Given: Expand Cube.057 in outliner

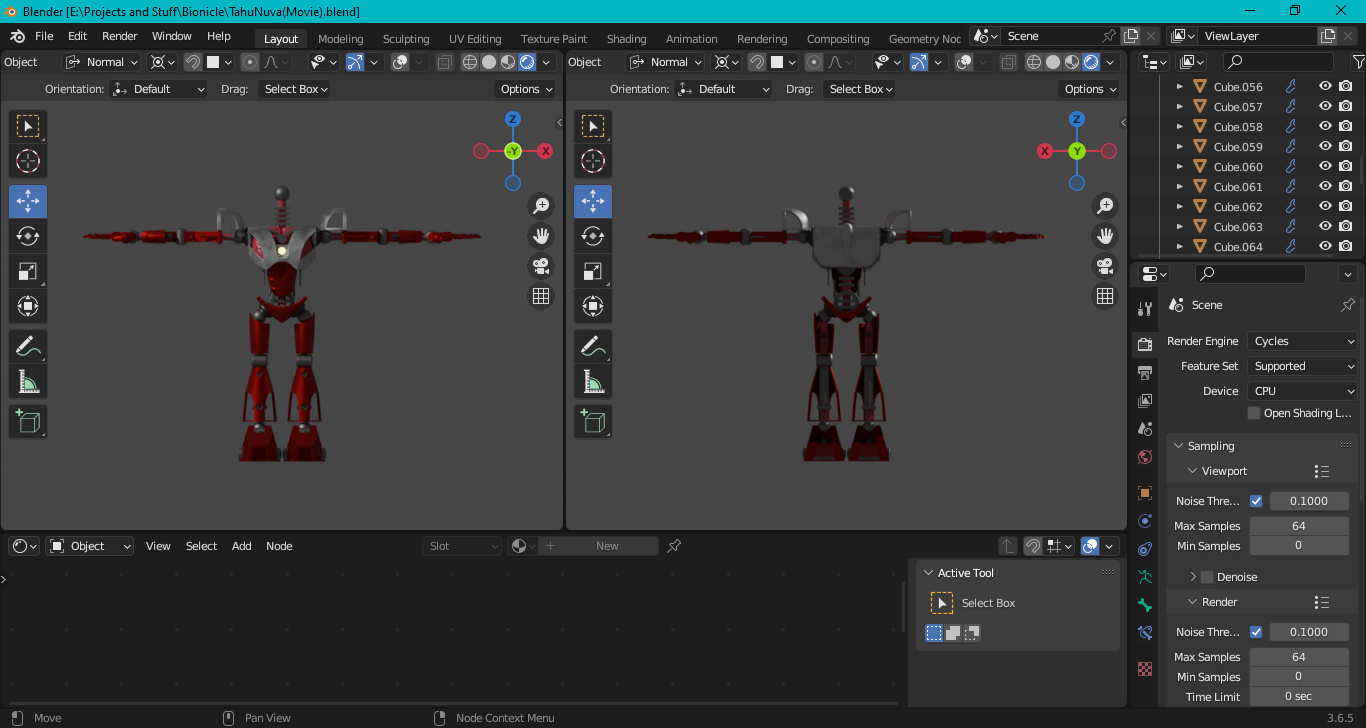Looking at the screenshot, I should pyautogui.click(x=1180, y=107).
